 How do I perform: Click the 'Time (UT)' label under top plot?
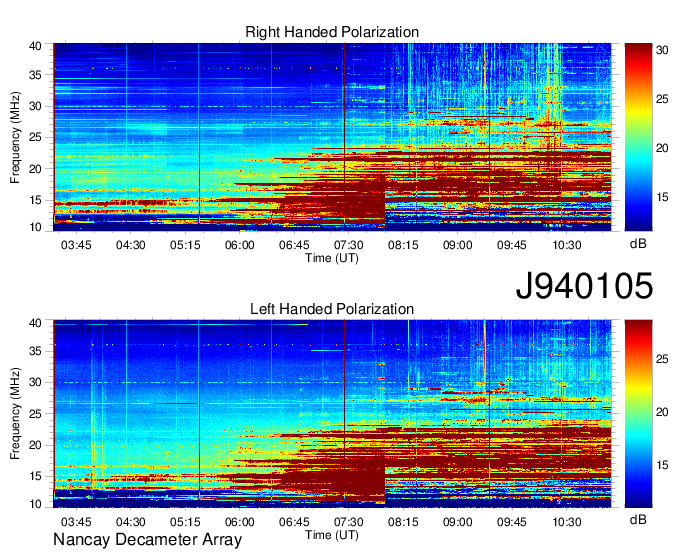click(332, 258)
